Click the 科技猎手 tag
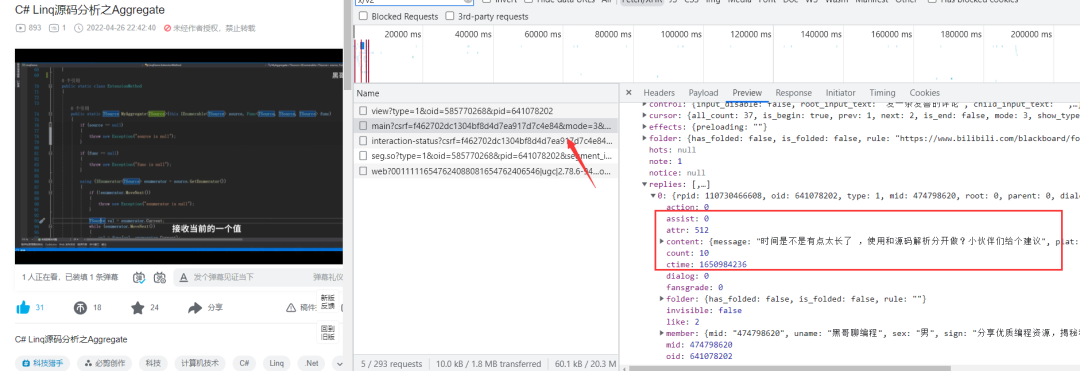 43,363
